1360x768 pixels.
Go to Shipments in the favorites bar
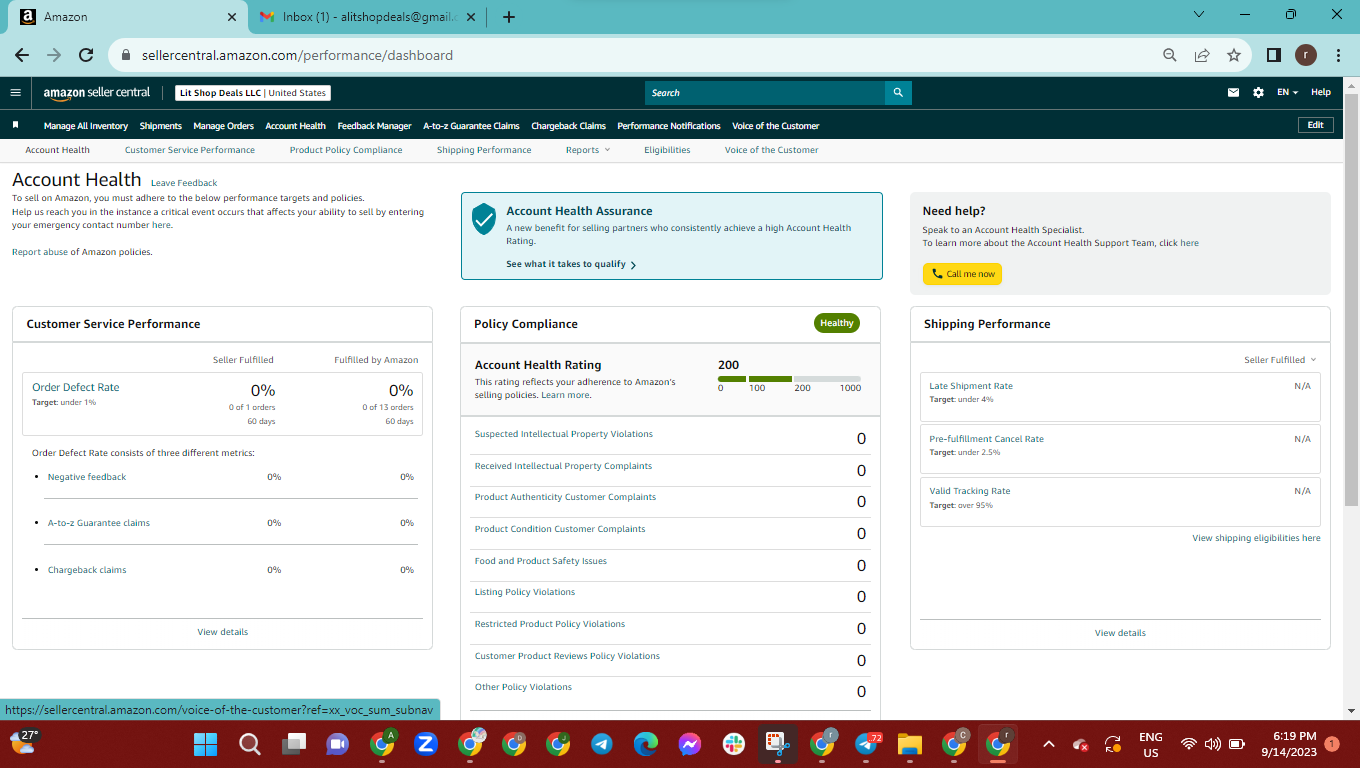161,126
